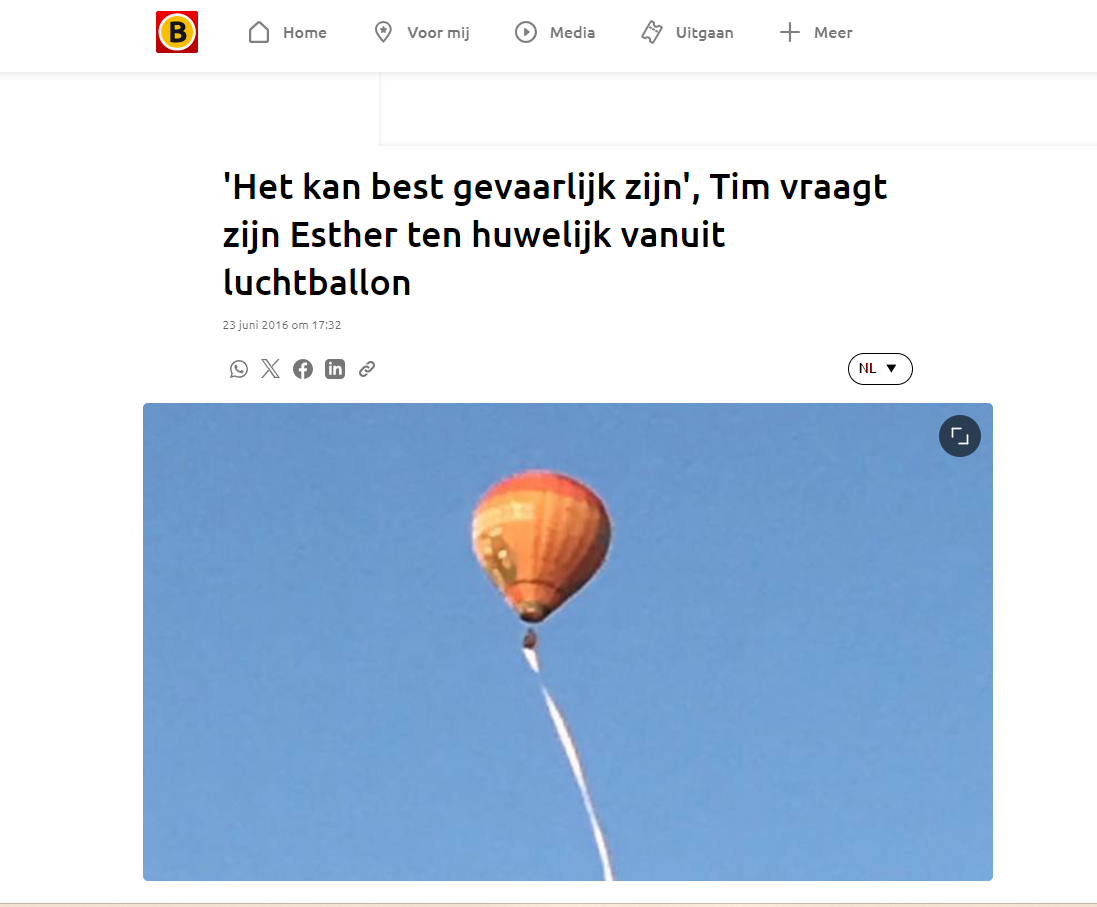The image size is (1097, 907).
Task: Share article on LinkedIn icon
Action: point(335,369)
